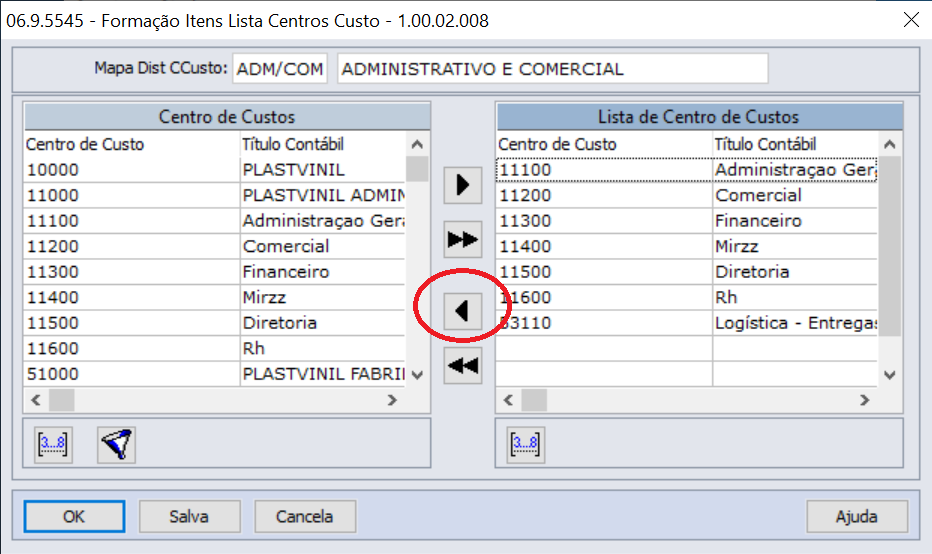Click the Centro de Custo column header in left list
The image size is (932, 554).
tap(132, 144)
